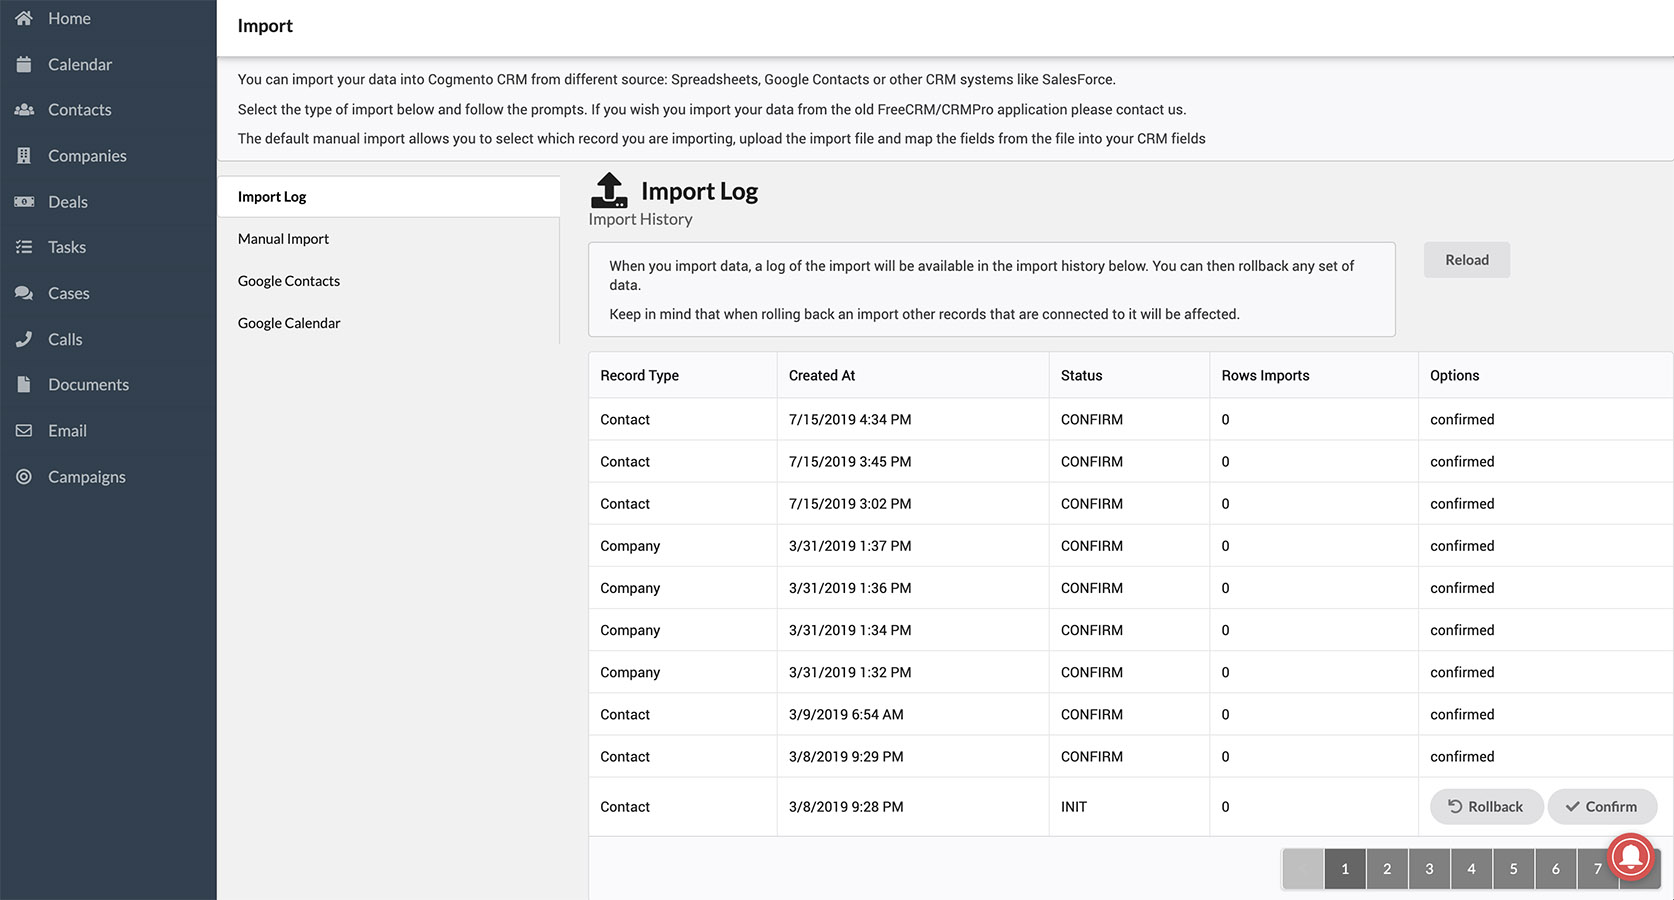Click date 3/31/2019 1:37 PM
The image size is (1674, 900).
(850, 546)
